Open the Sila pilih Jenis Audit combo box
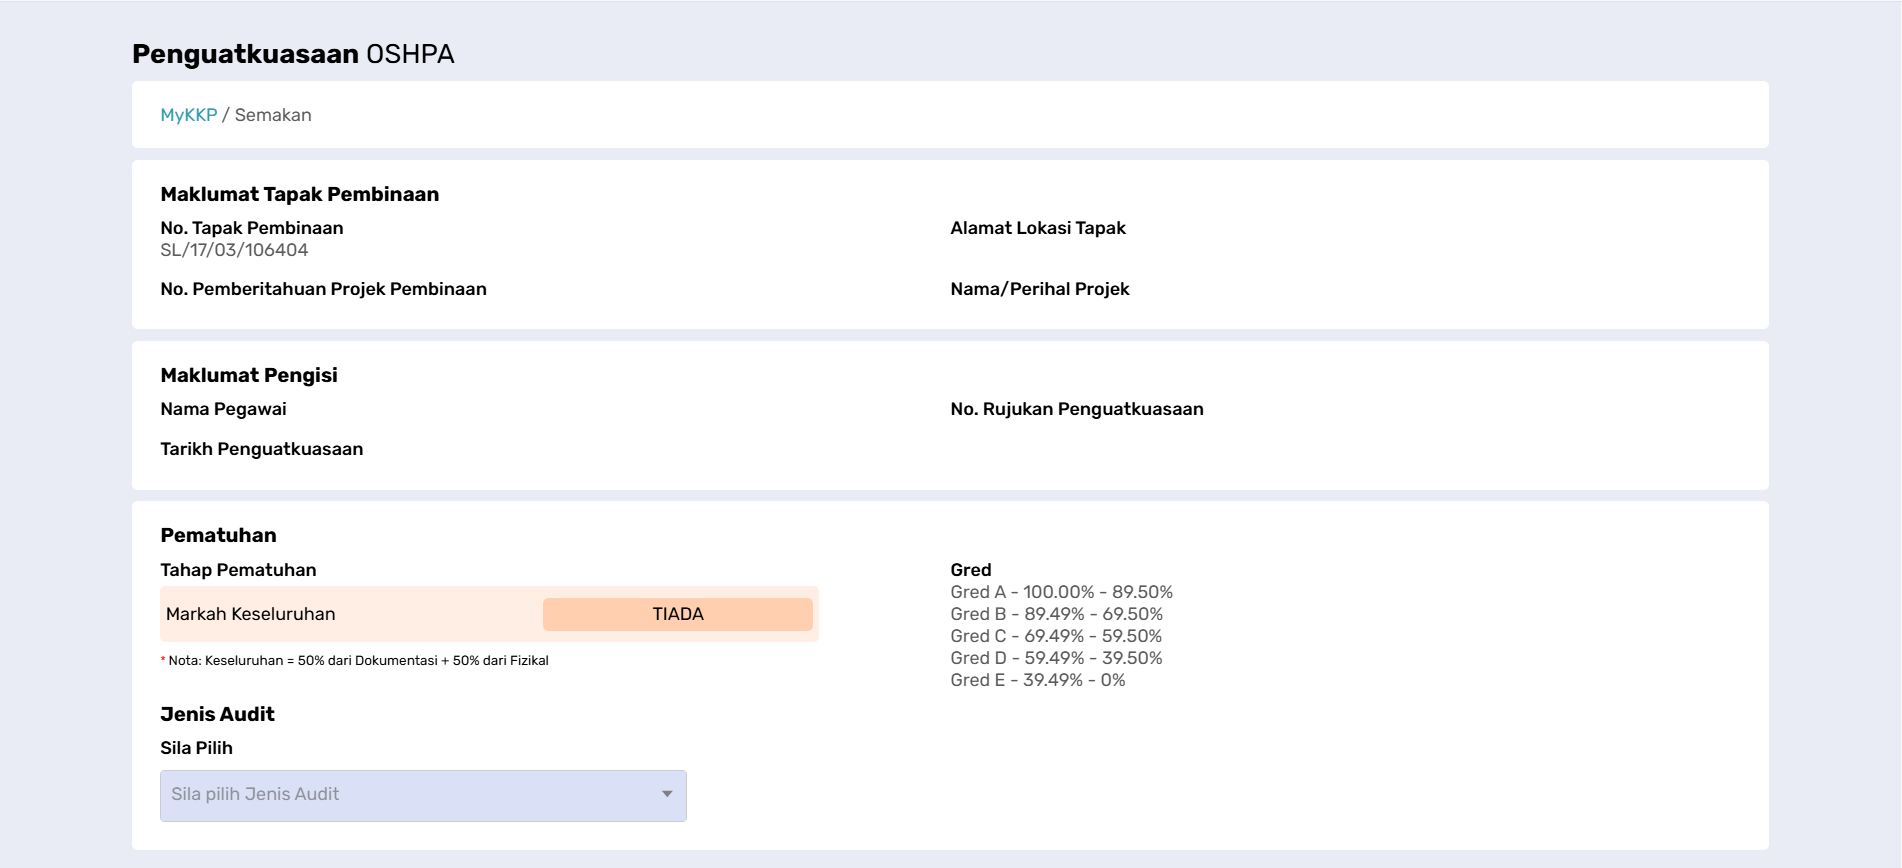The width and height of the screenshot is (1902, 868). (423, 796)
